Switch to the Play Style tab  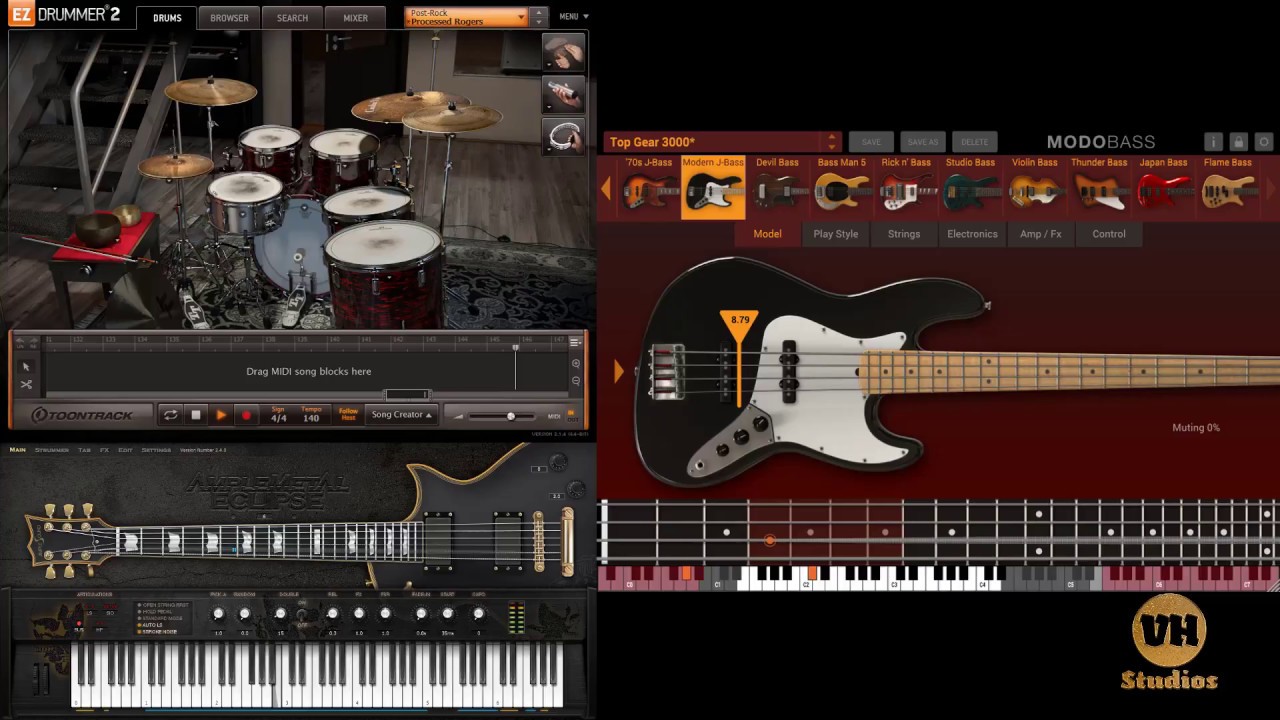coord(836,234)
